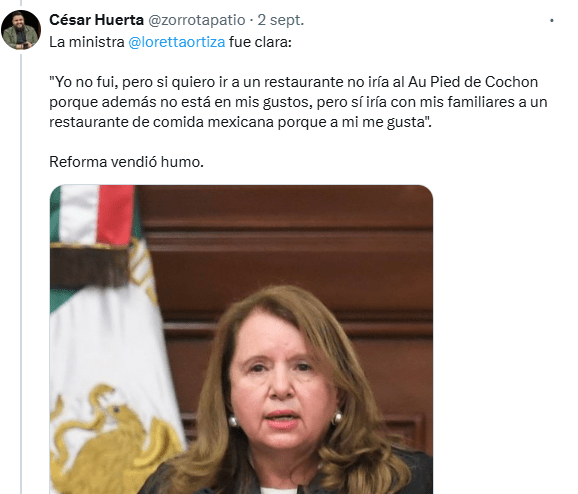Click the red stripe of the flag
Viewport: 578px width, 494px height.
click(115, 214)
